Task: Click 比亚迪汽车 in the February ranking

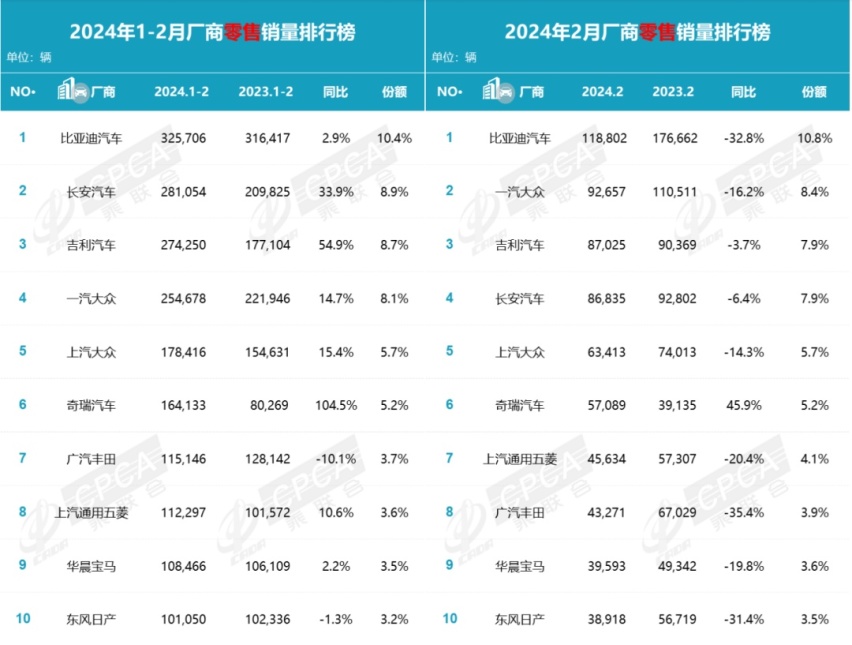Action: [x=519, y=138]
